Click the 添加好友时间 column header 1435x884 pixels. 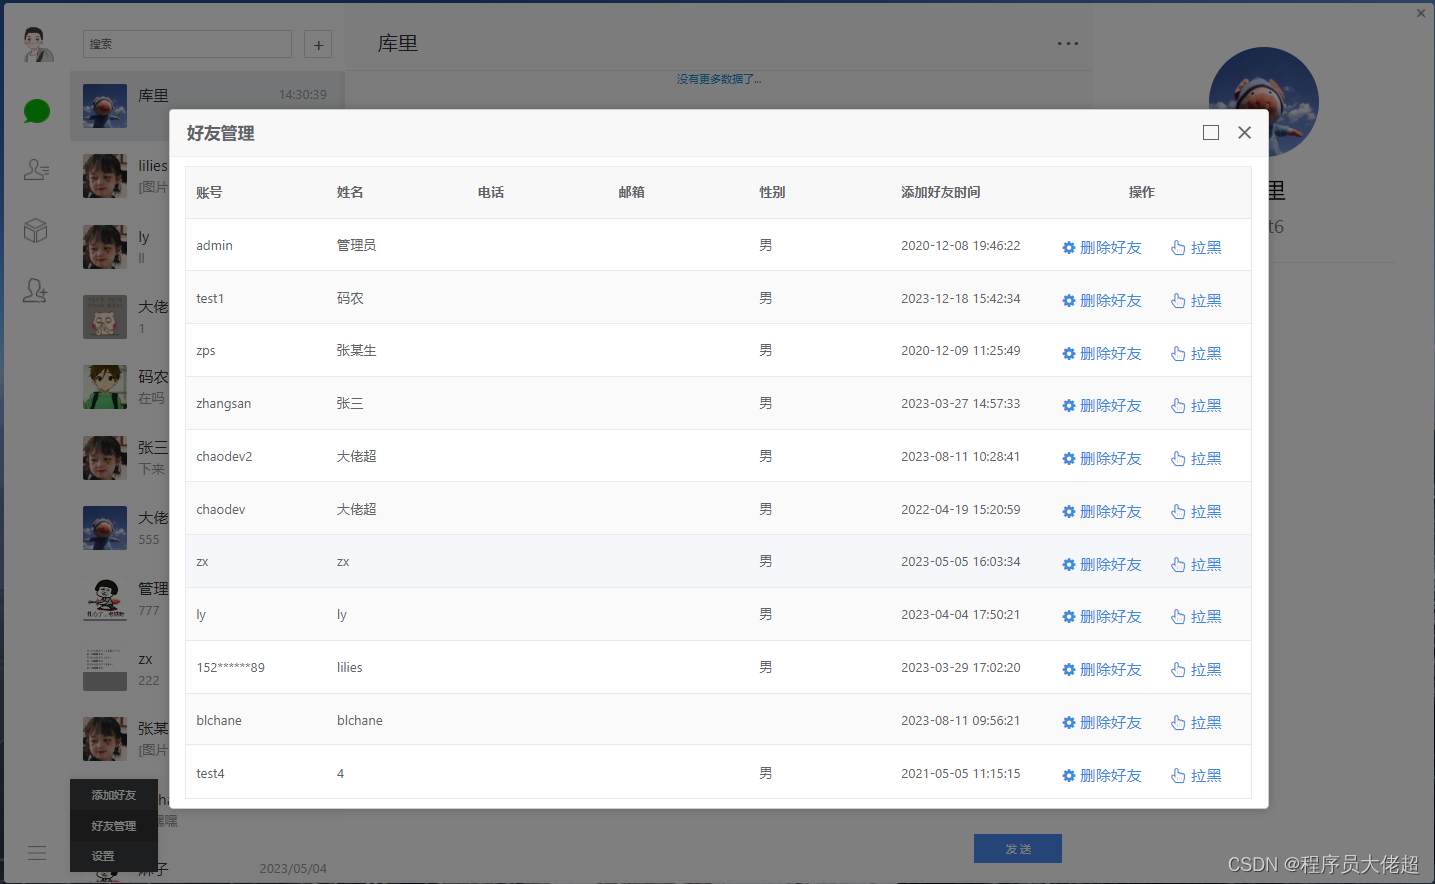tap(941, 192)
